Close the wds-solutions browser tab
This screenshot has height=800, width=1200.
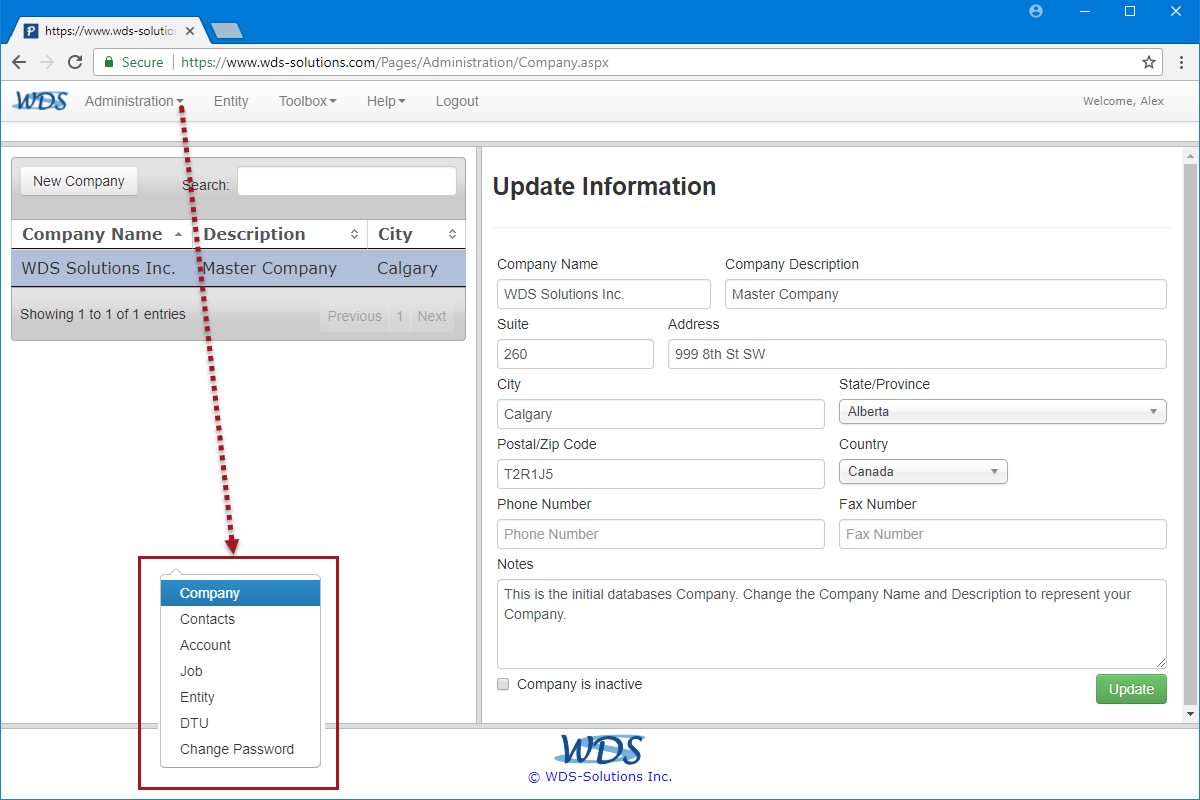click(x=190, y=31)
